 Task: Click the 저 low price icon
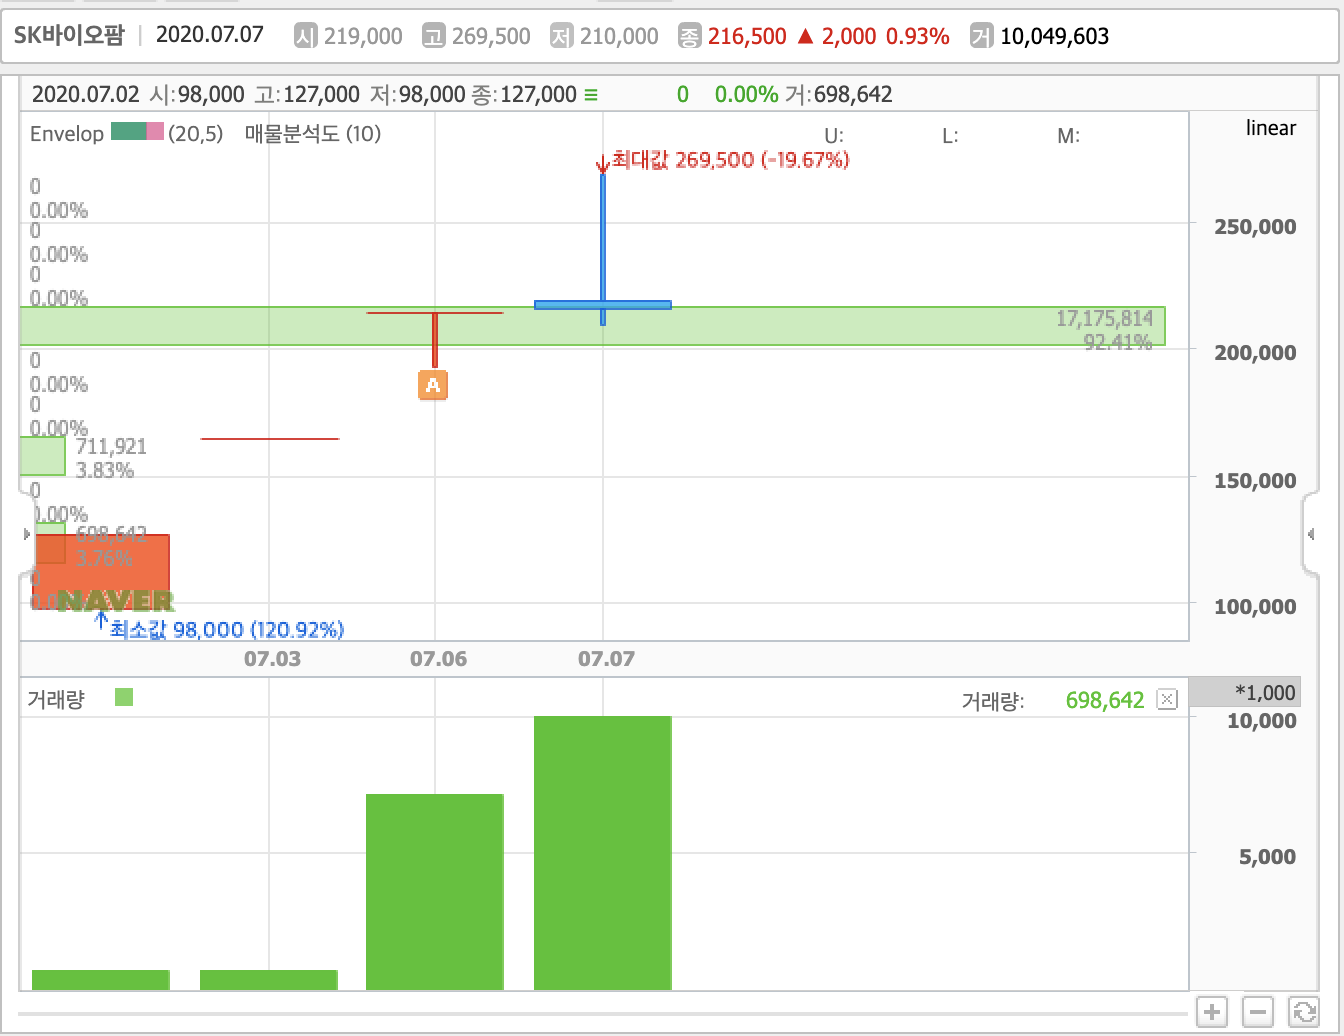click(562, 36)
